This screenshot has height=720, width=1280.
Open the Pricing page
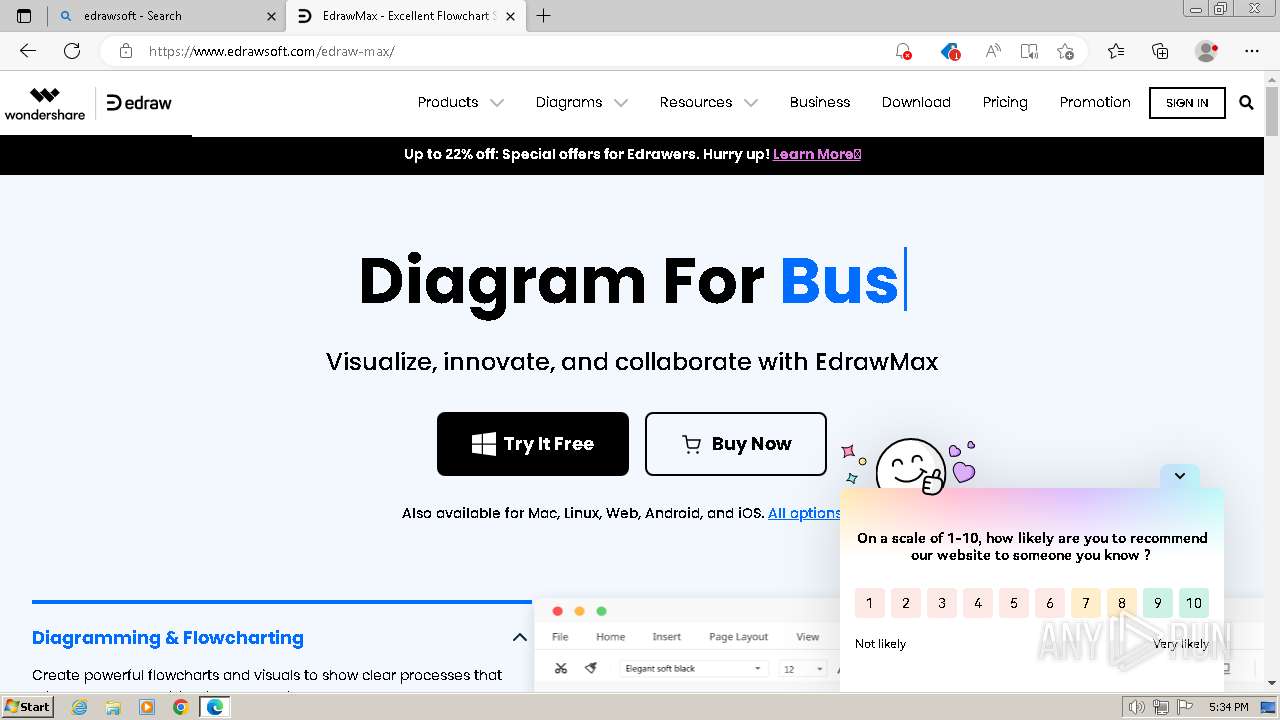tap(1005, 102)
